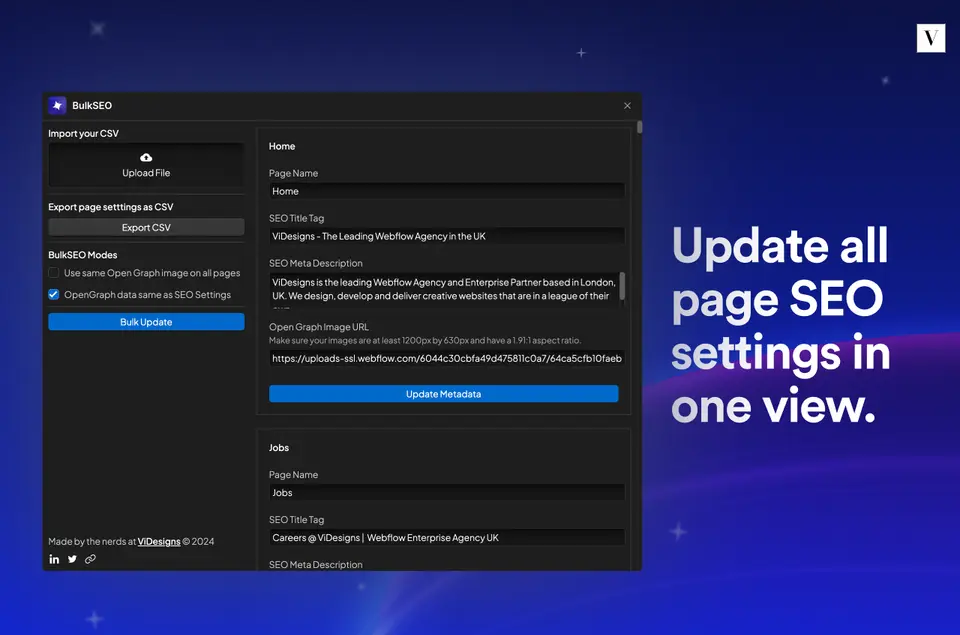Click the Home Page Name field
Viewport: 960px width, 635px height.
tap(446, 191)
